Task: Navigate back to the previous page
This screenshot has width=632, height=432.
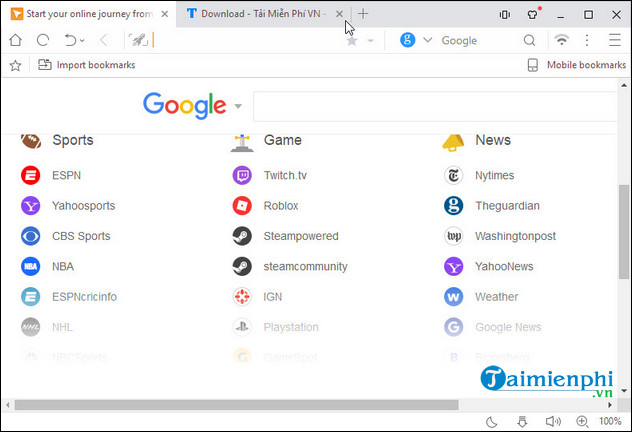Action: coord(104,40)
